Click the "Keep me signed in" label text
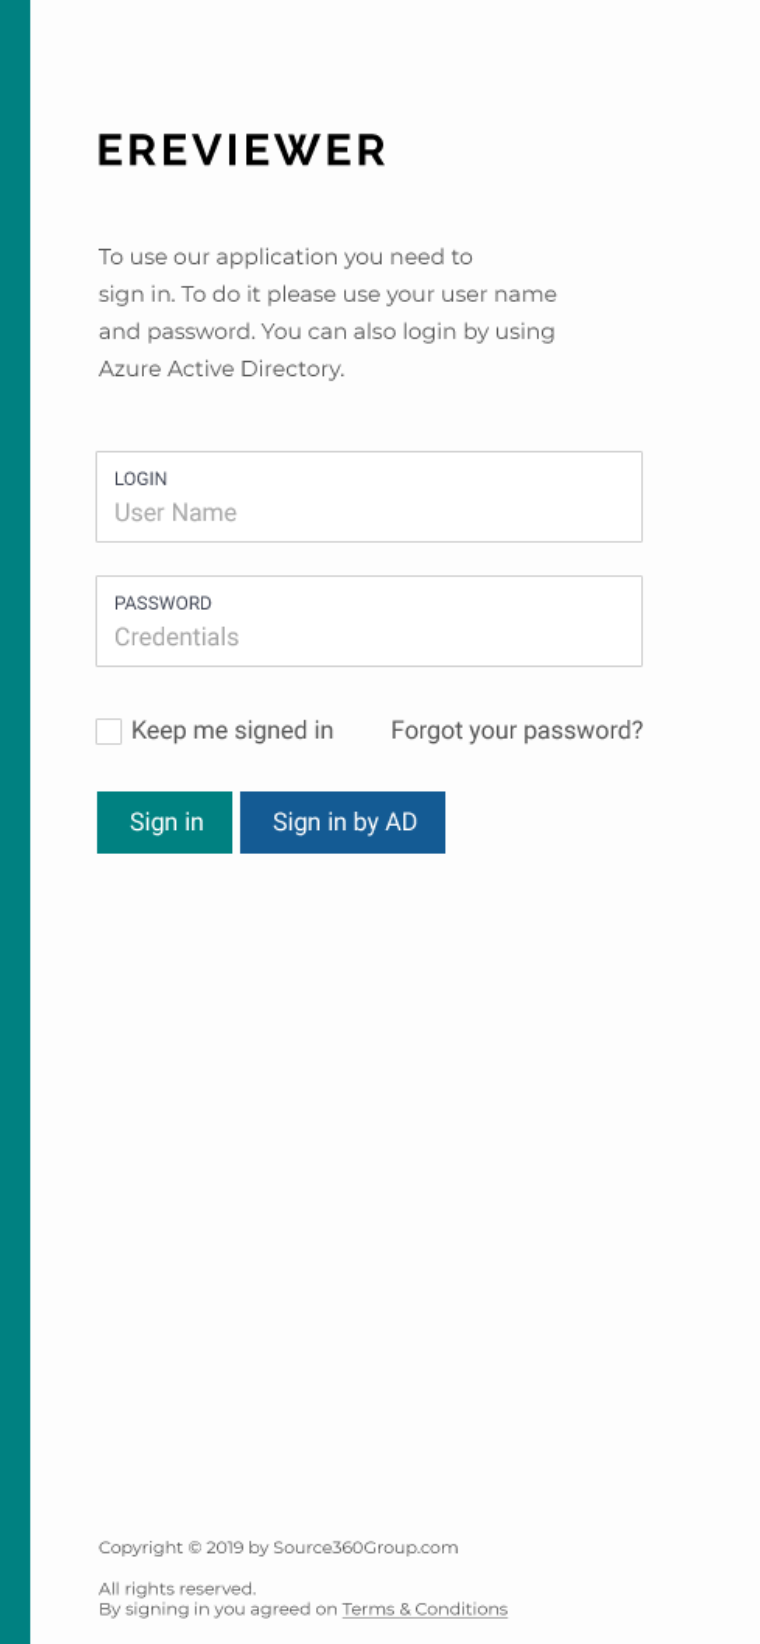The height and width of the screenshot is (1644, 760). pyautogui.click(x=232, y=731)
